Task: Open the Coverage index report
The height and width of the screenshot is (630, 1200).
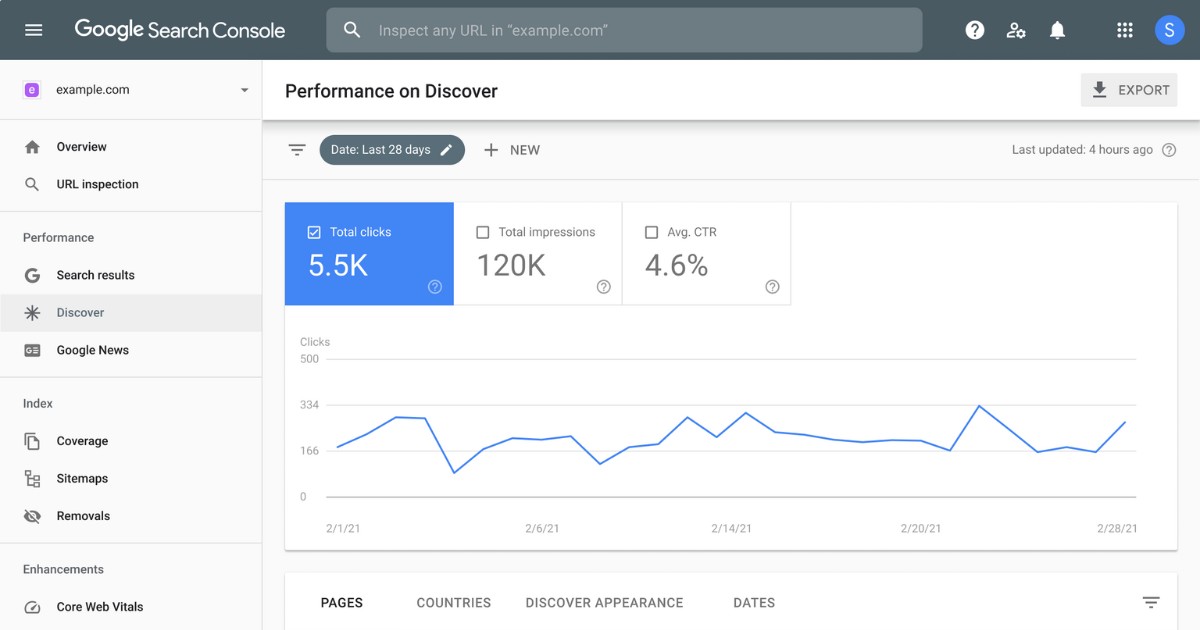Action: point(82,441)
